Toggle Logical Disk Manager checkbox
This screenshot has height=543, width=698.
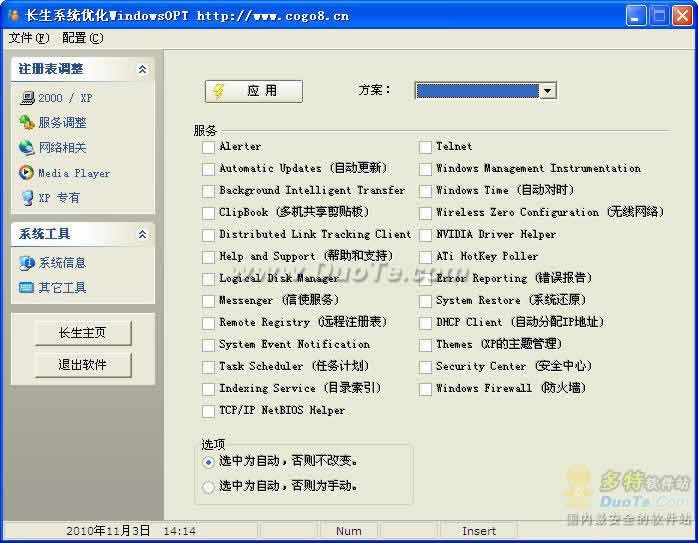(208, 279)
